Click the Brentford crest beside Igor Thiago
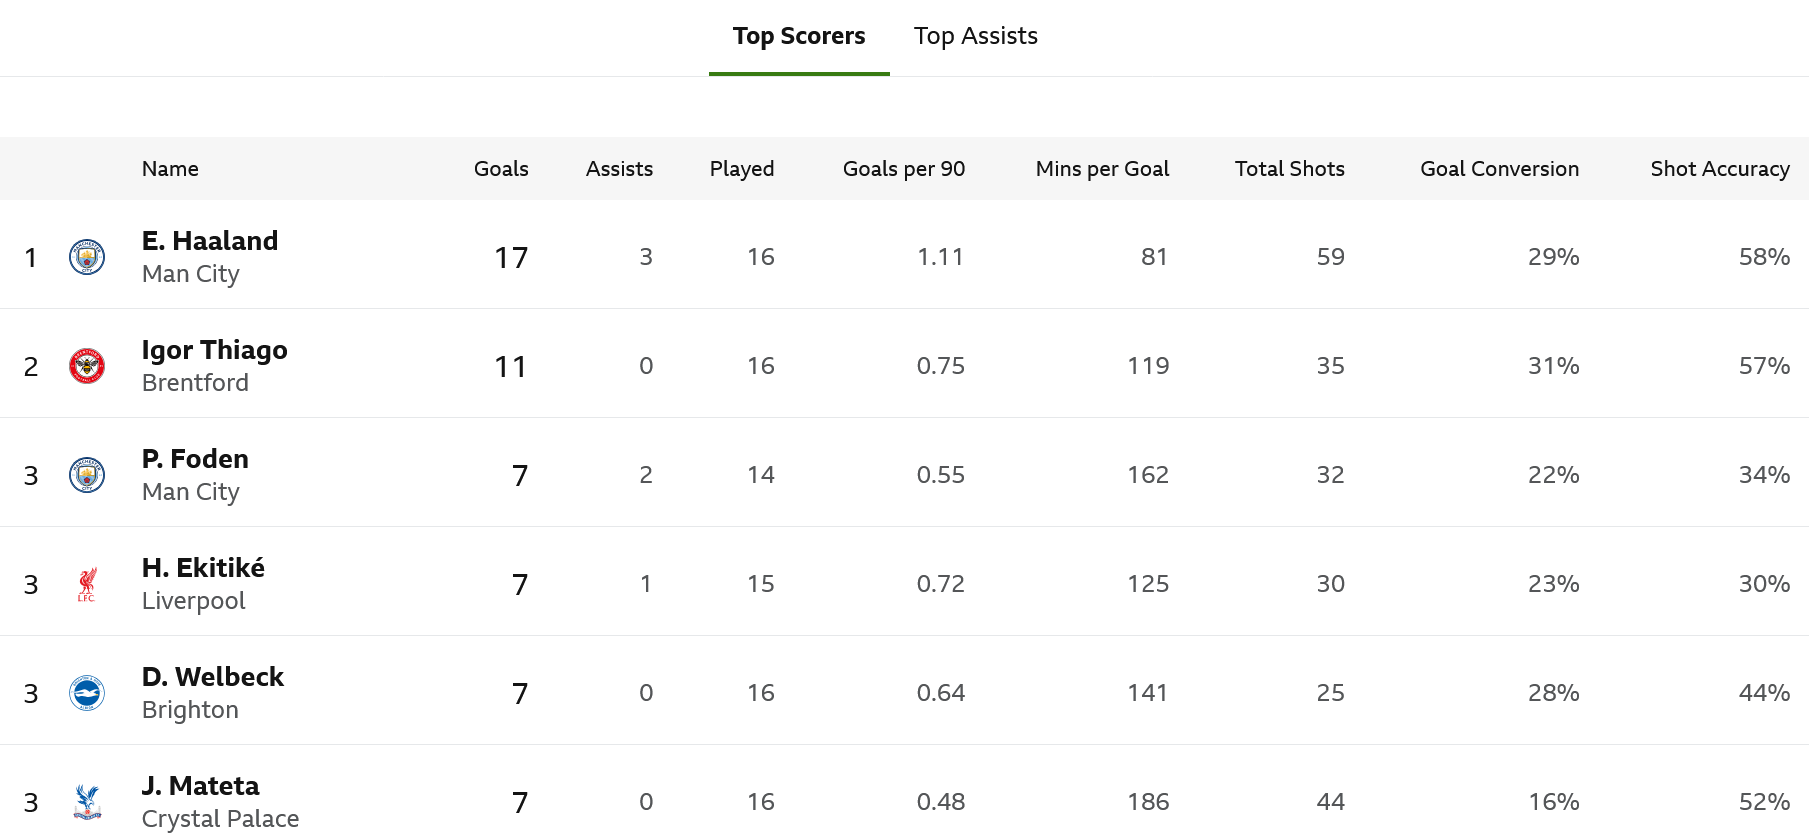Viewport: 1818px width, 838px height. coord(87,366)
